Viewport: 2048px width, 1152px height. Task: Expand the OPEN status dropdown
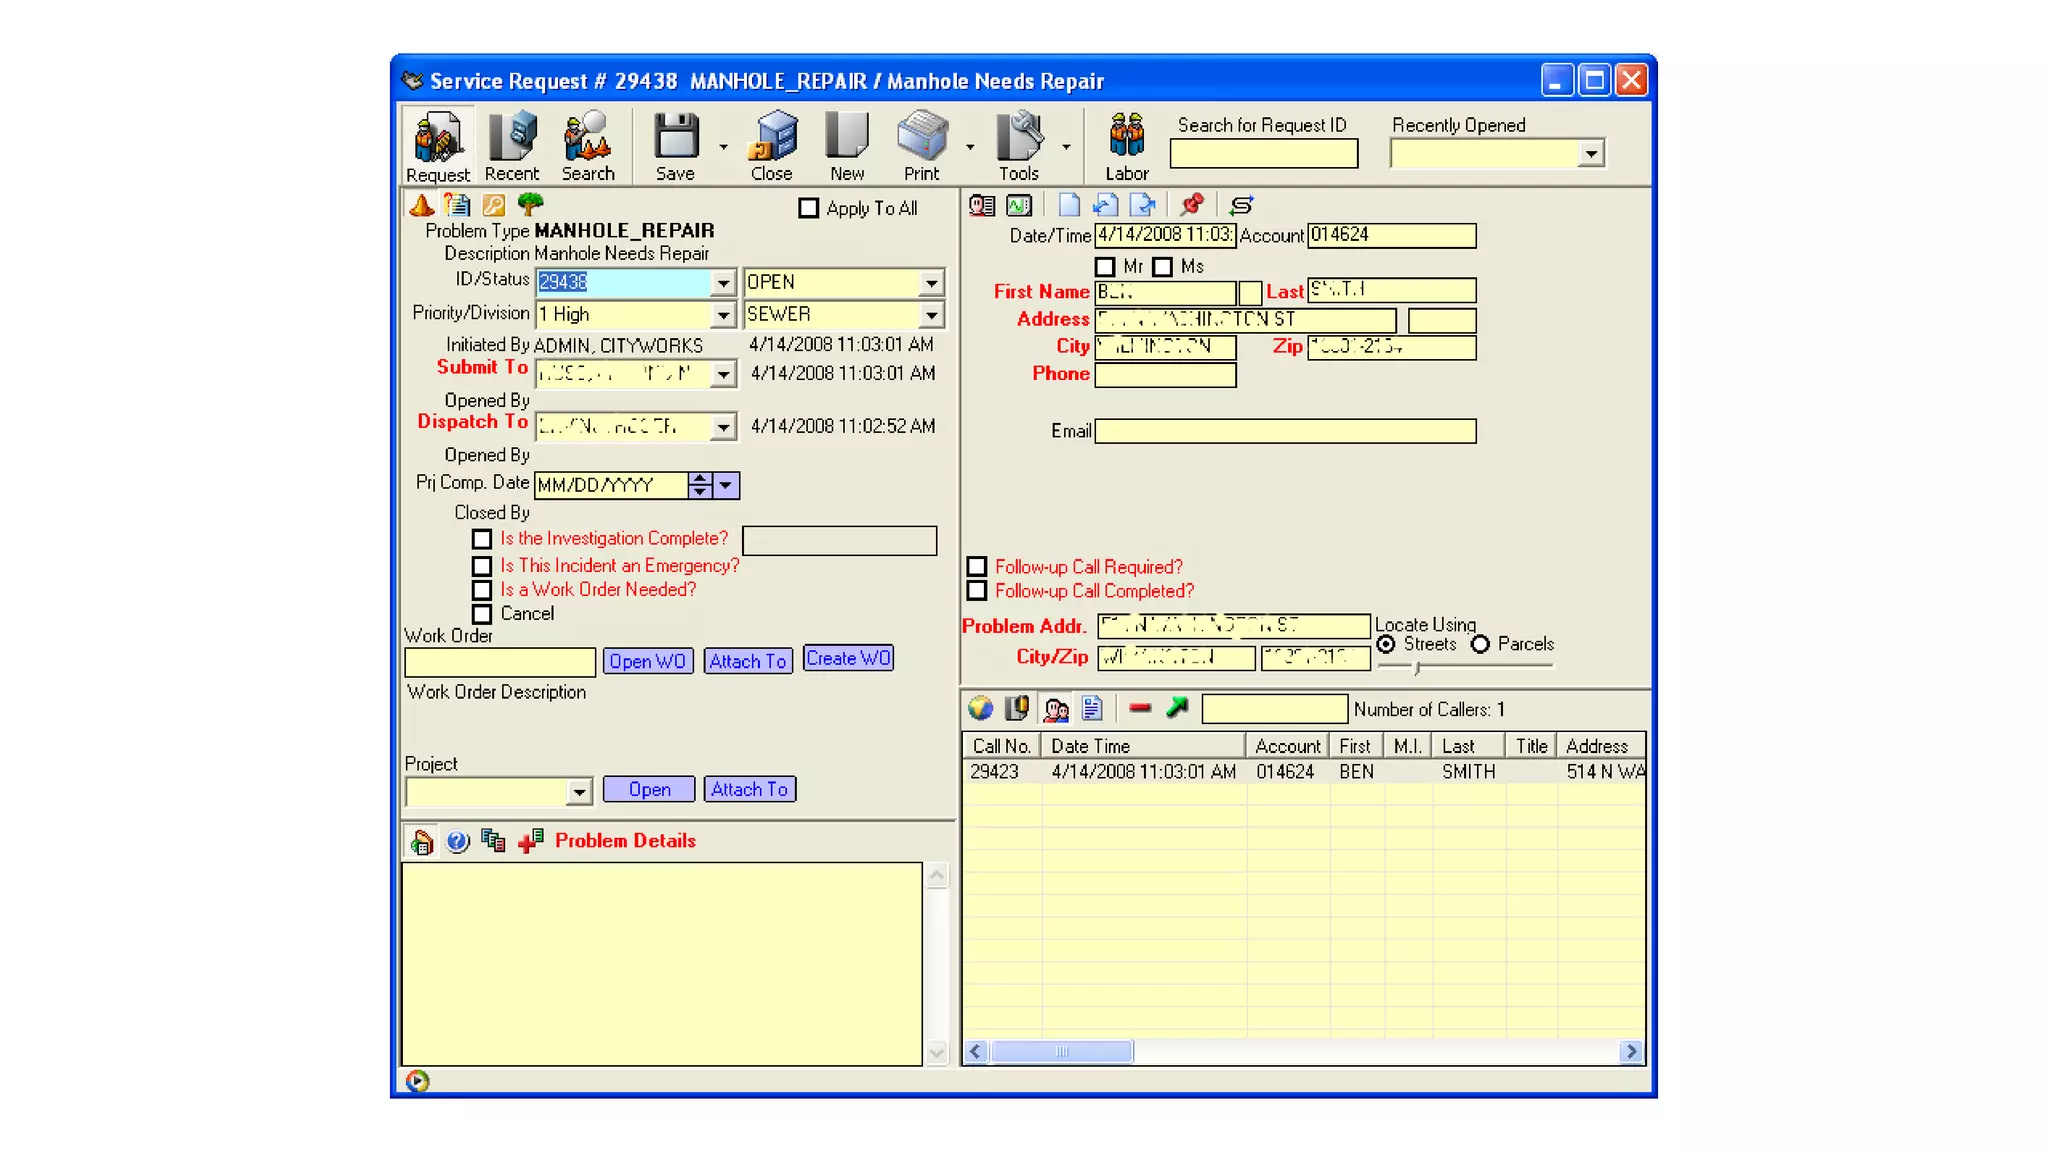931,283
